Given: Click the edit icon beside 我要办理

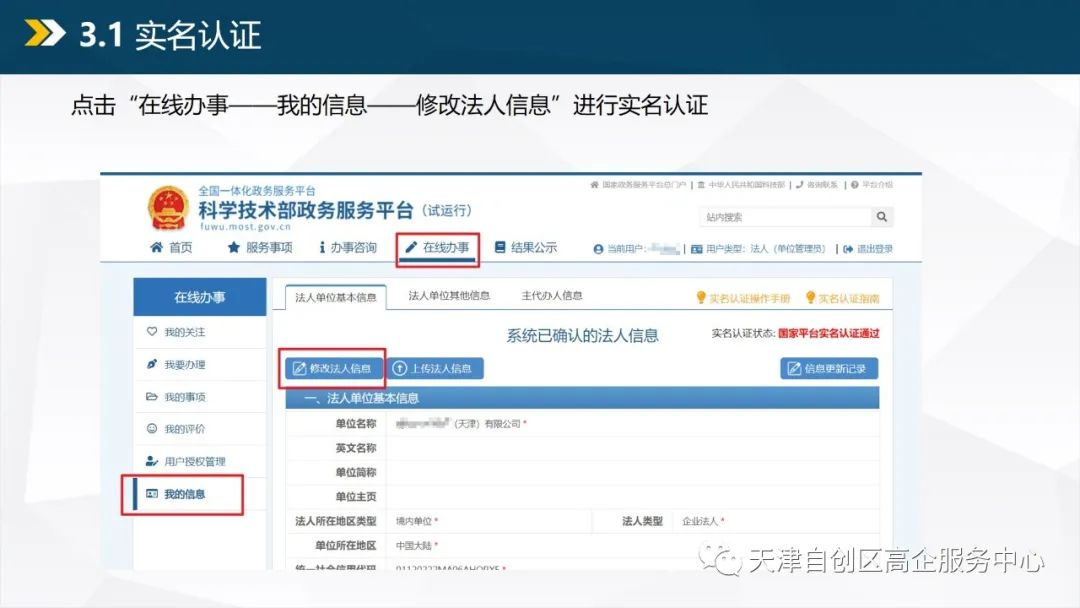Looking at the screenshot, I should pos(152,364).
